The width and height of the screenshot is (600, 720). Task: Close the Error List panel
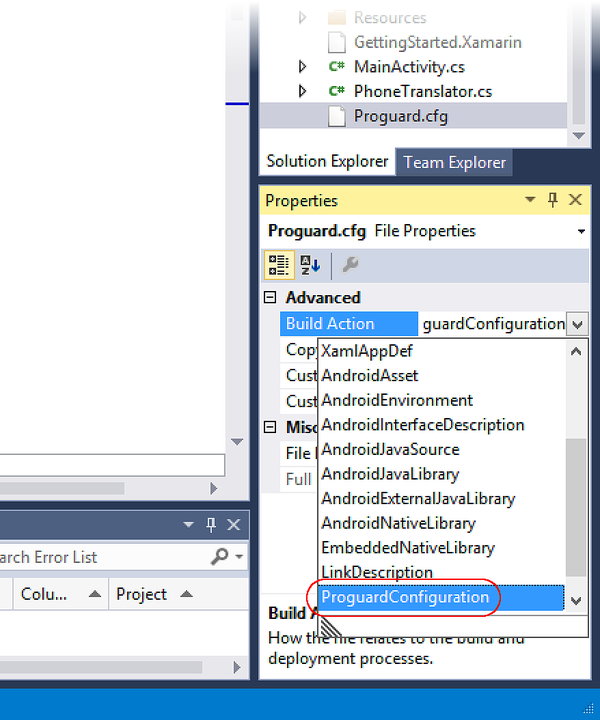coord(234,524)
